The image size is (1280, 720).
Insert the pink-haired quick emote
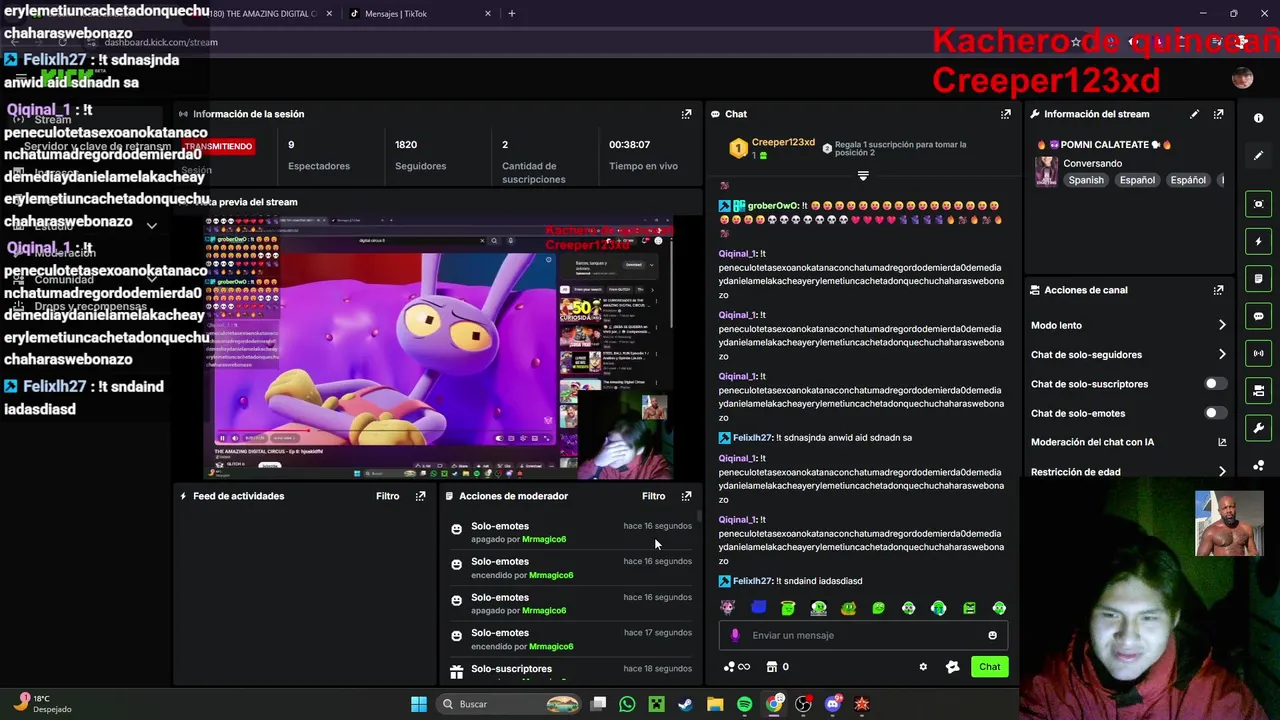tap(727, 608)
